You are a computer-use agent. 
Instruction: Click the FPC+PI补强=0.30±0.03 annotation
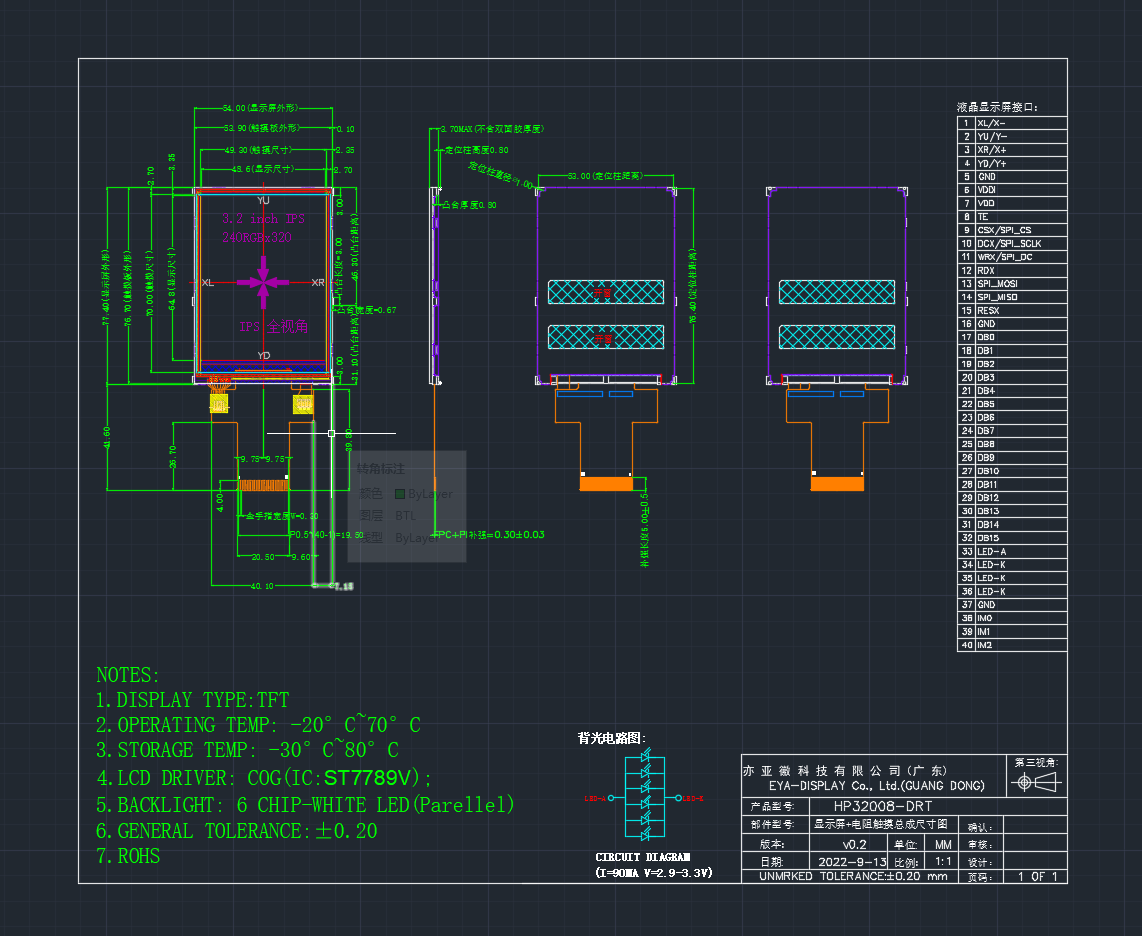489,535
